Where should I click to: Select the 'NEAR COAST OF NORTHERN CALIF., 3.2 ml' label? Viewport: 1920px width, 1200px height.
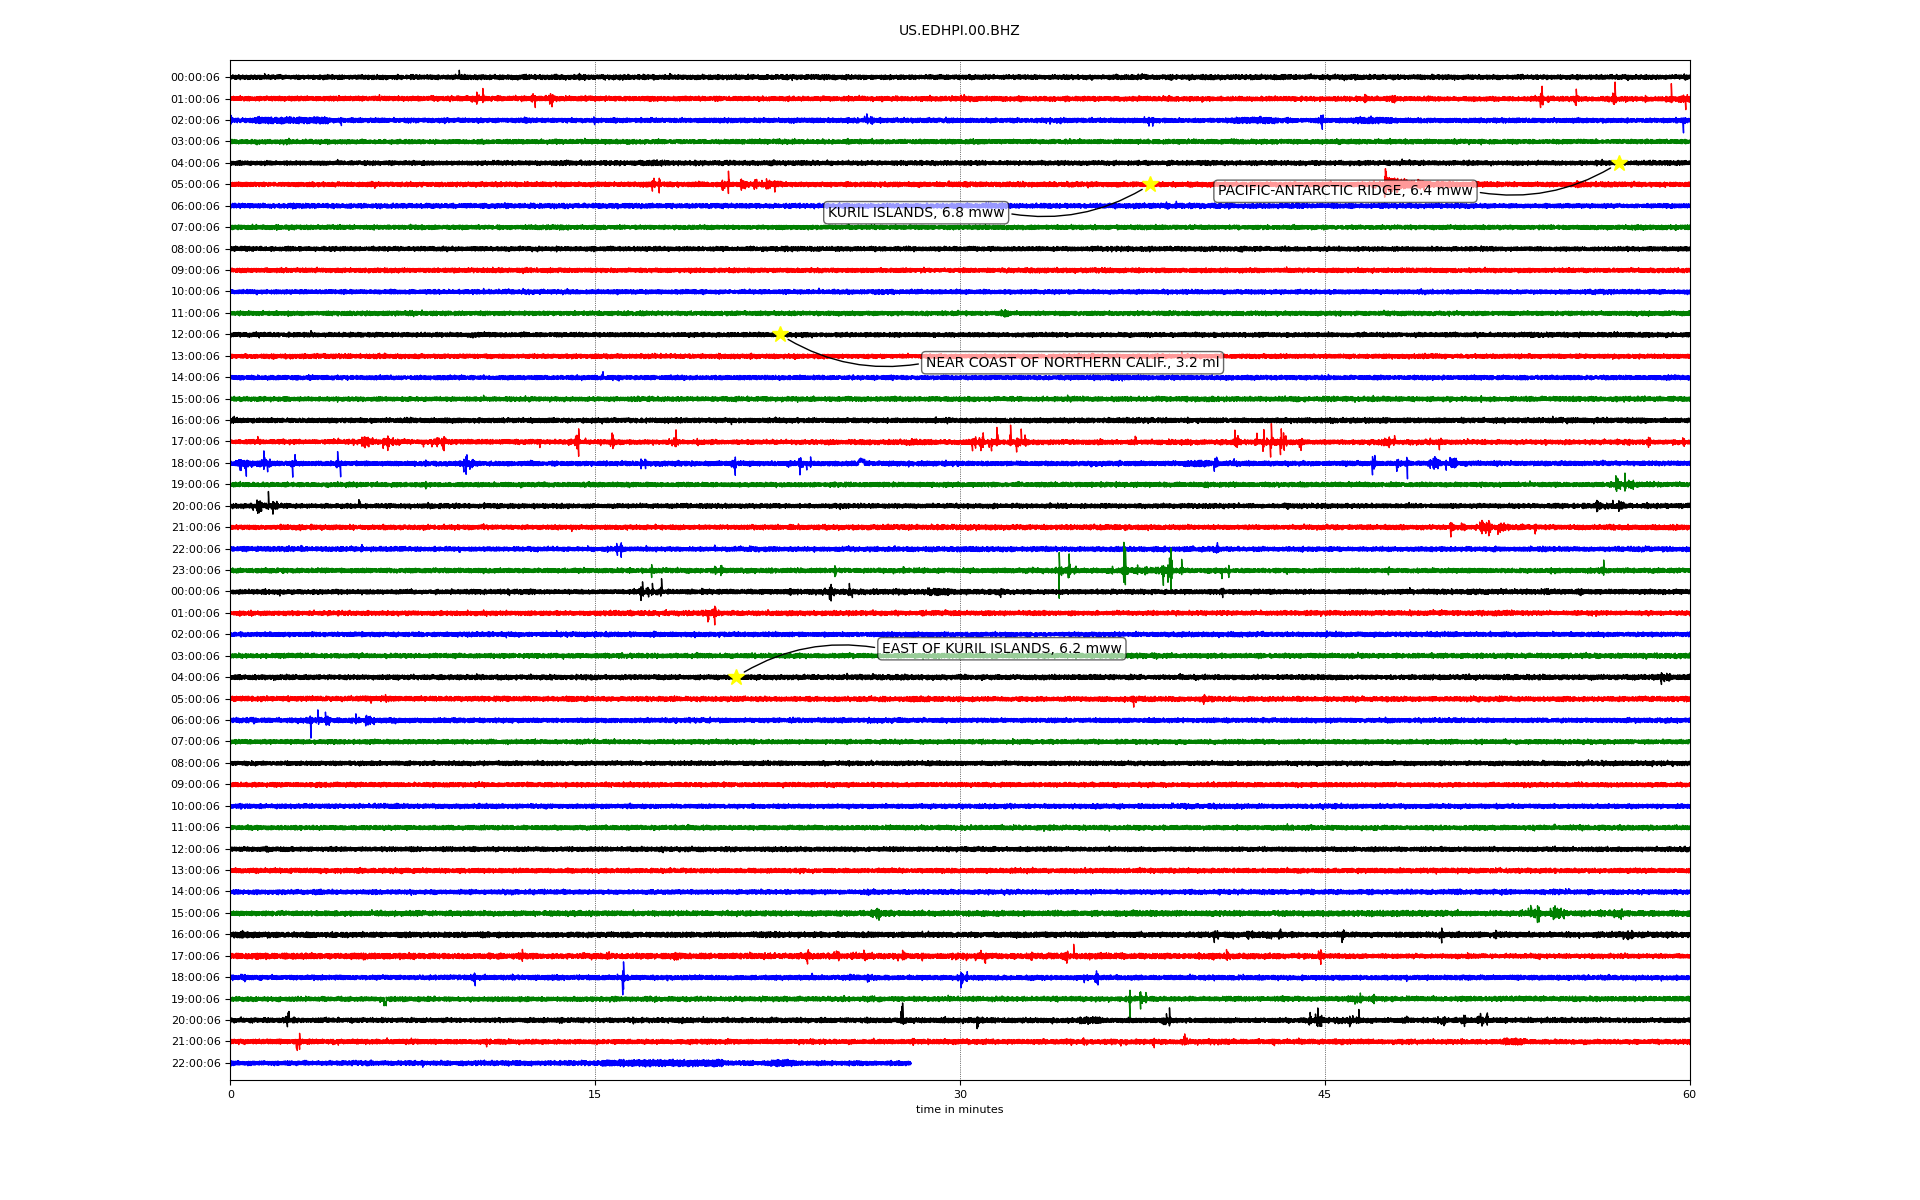(x=1072, y=362)
